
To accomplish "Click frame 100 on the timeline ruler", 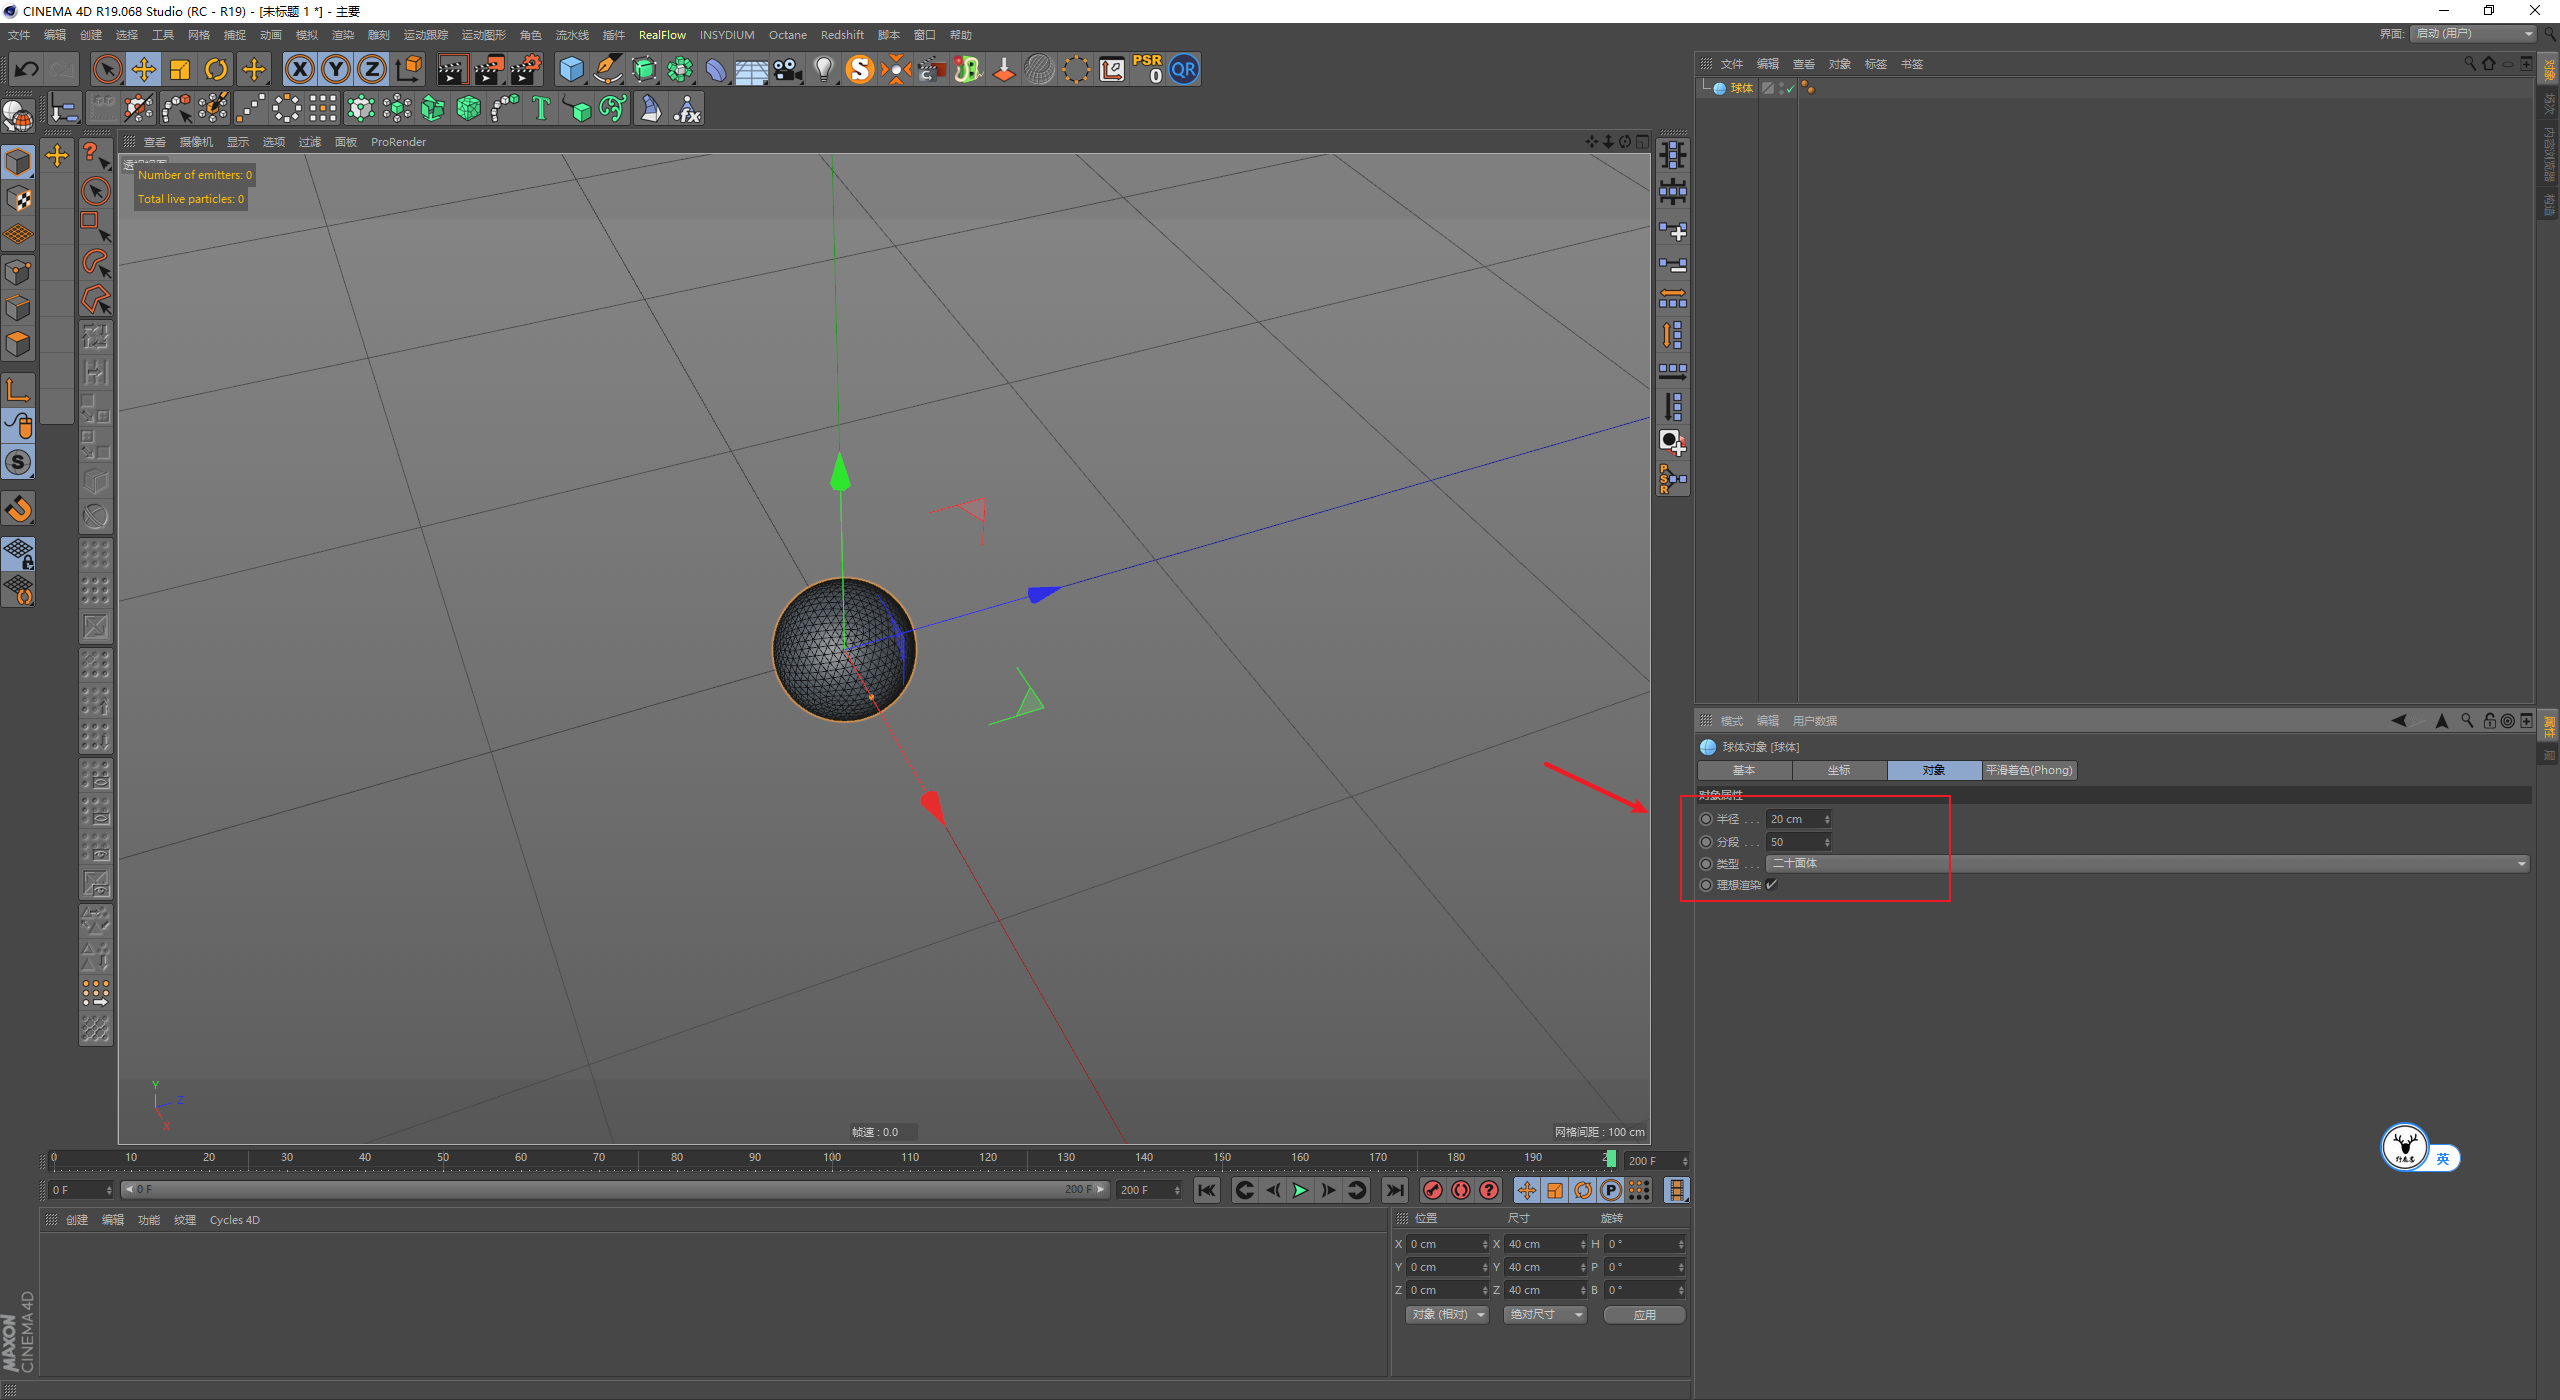I will click(832, 1157).
